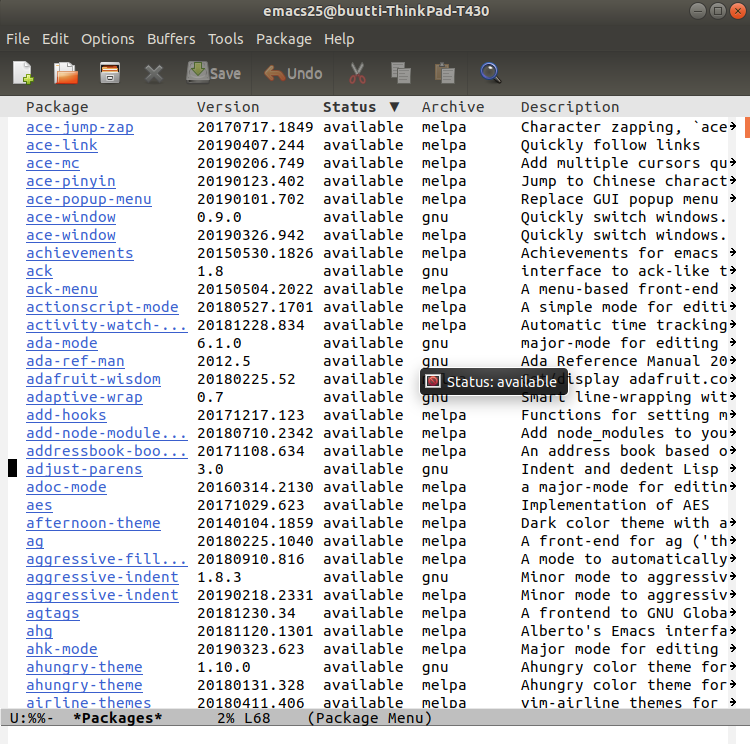The height and width of the screenshot is (744, 750).
Task: Sort packages by the Status column header
Action: [x=360, y=107]
